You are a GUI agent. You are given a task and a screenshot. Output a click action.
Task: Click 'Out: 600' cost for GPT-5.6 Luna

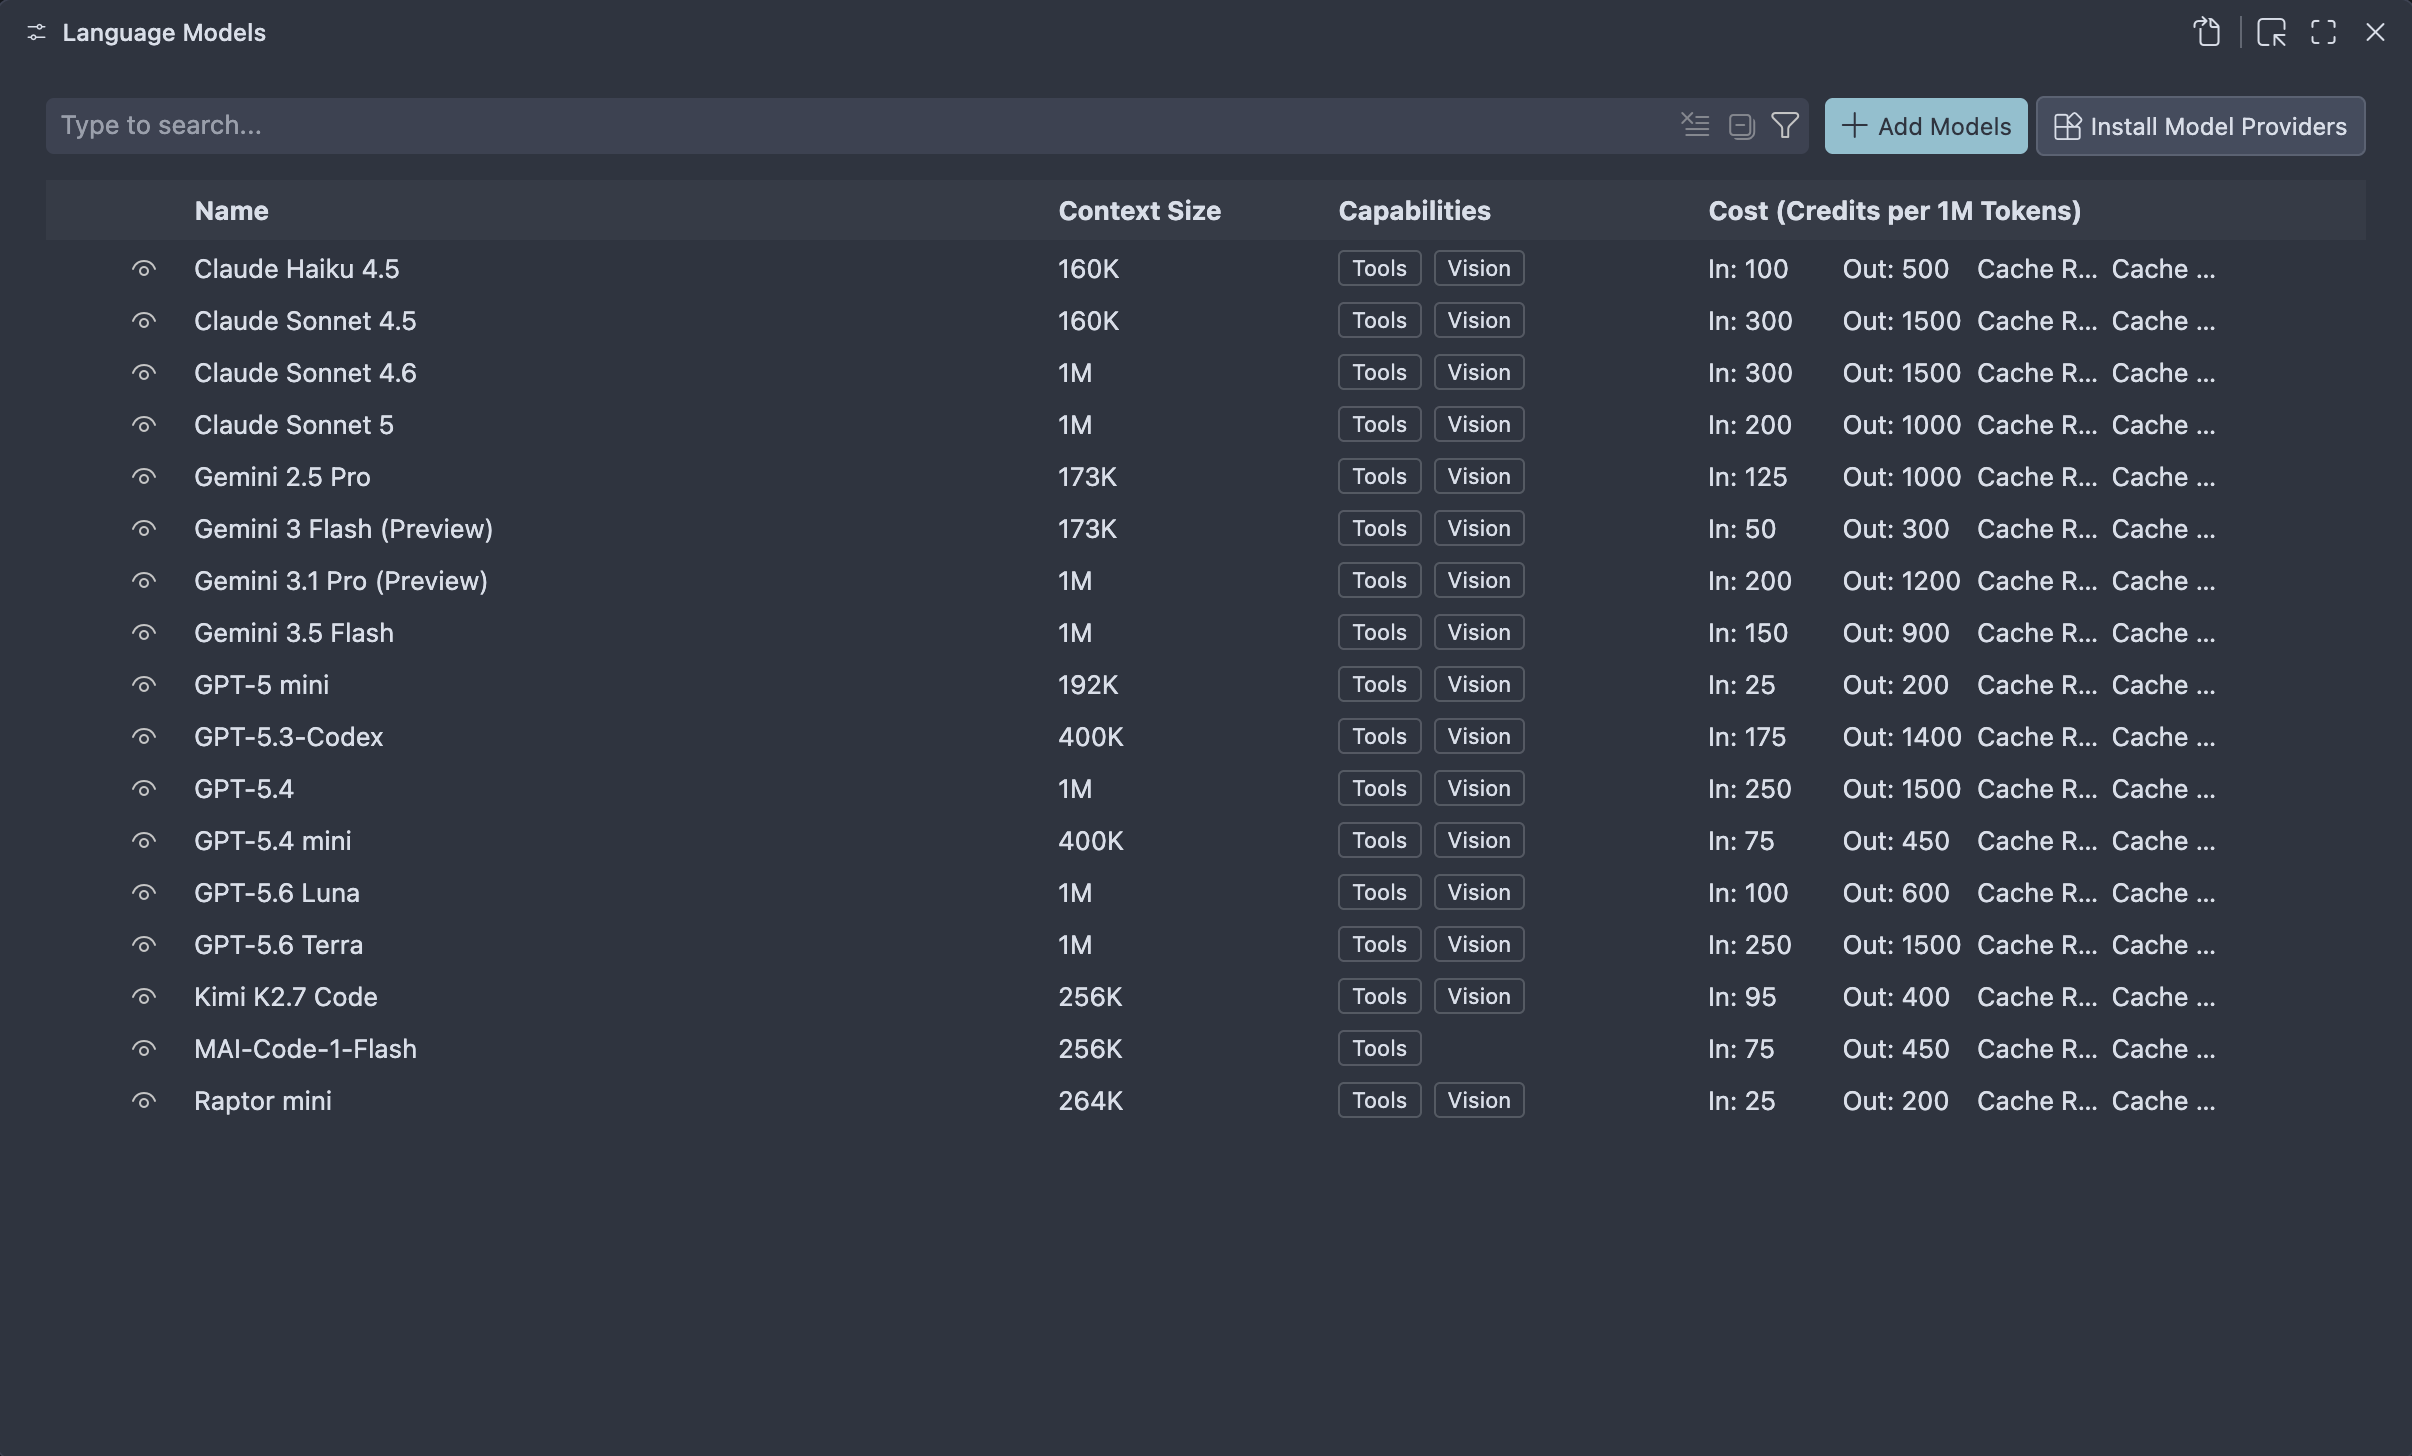tap(1896, 893)
